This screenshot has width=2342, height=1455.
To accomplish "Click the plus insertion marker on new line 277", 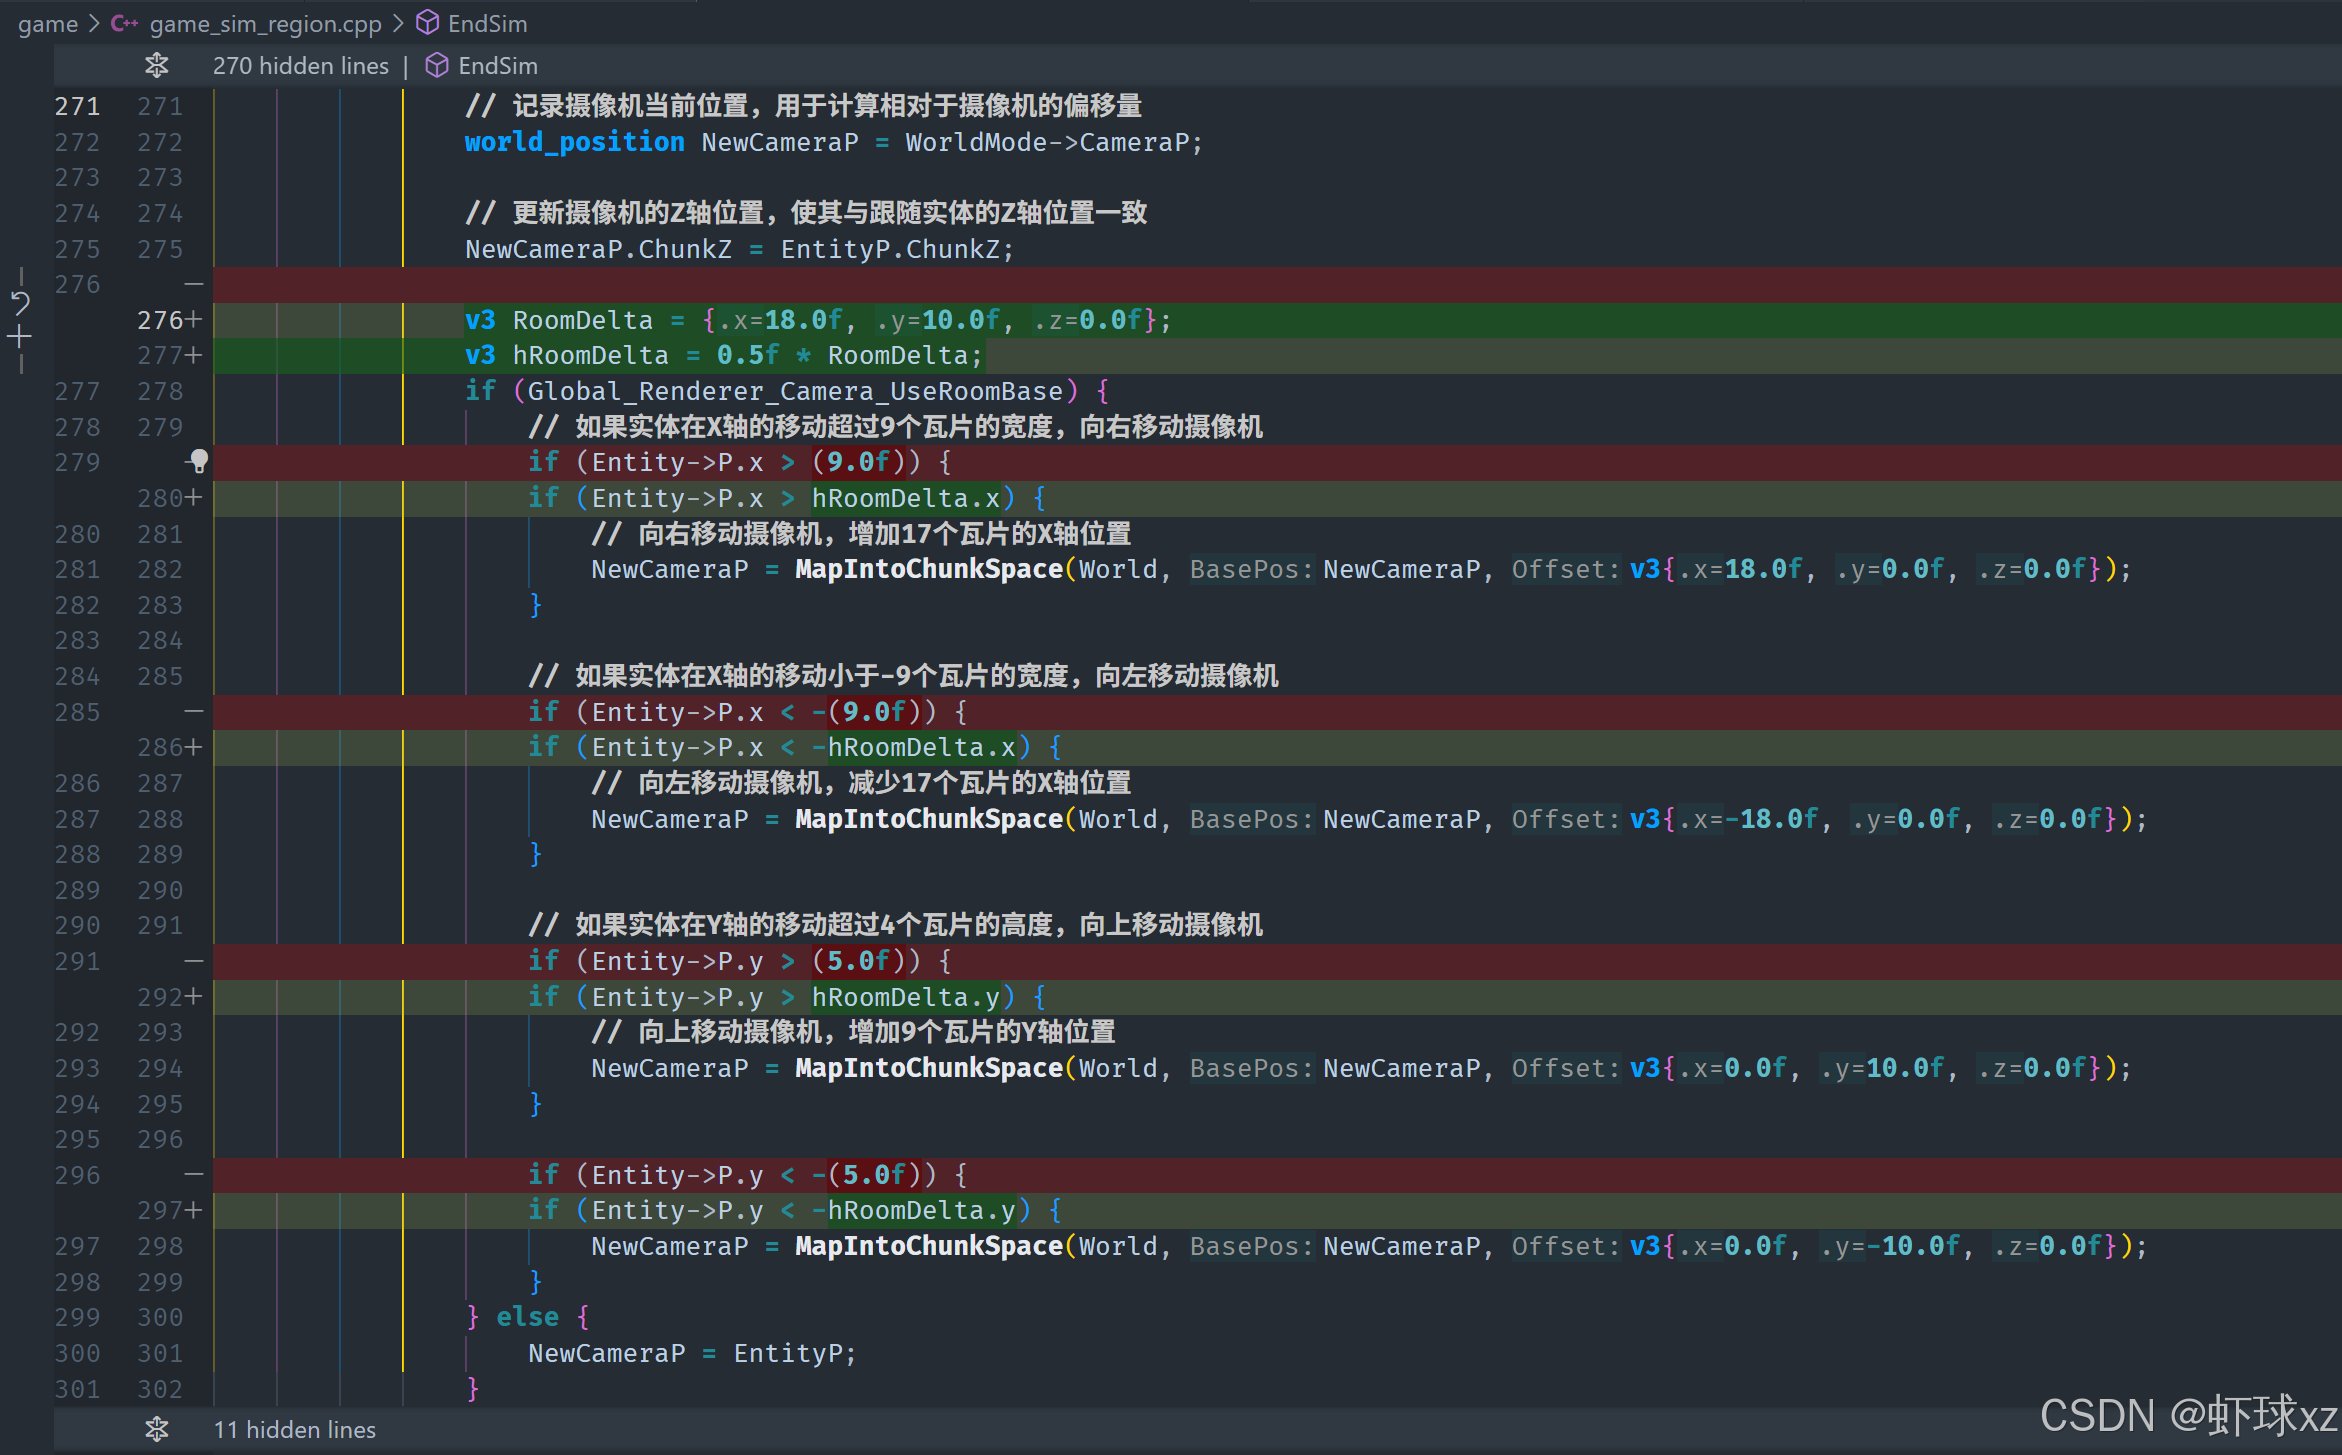I will click(x=194, y=356).
